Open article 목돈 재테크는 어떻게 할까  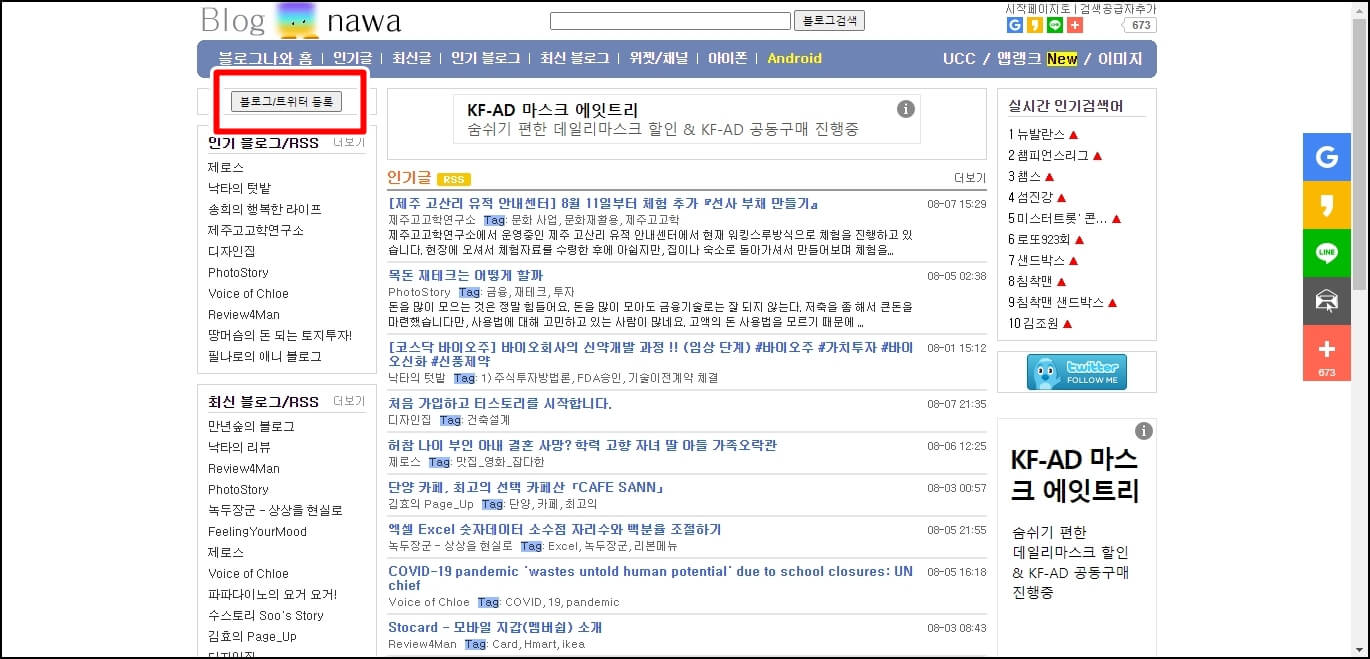click(x=466, y=275)
